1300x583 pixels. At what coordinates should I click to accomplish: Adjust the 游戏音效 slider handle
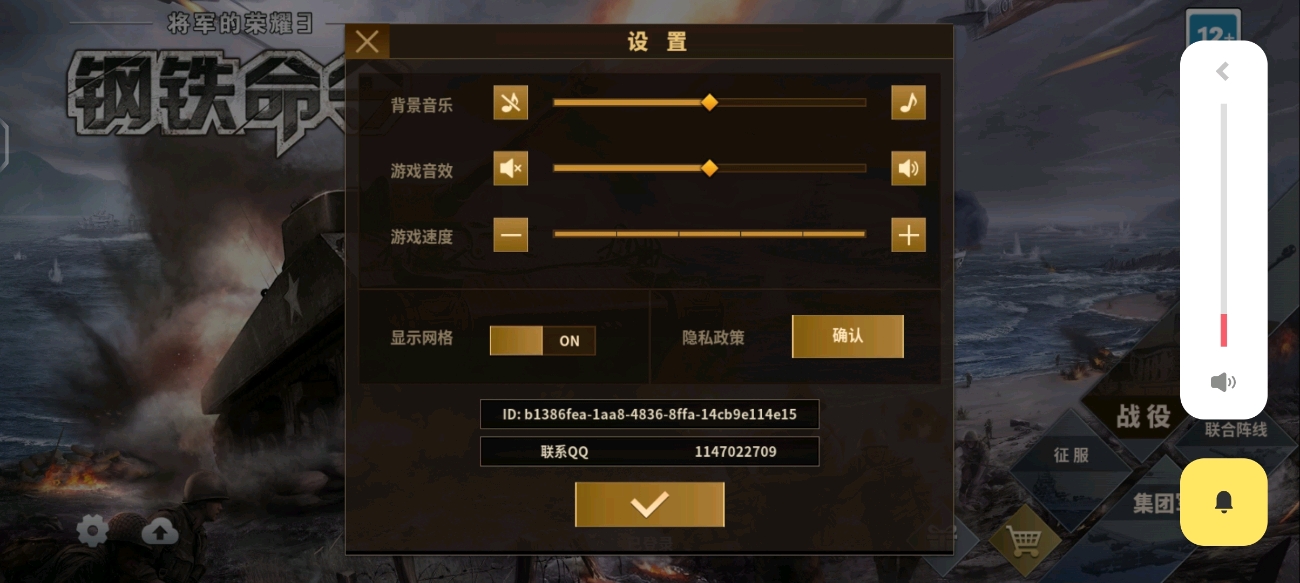coord(709,168)
